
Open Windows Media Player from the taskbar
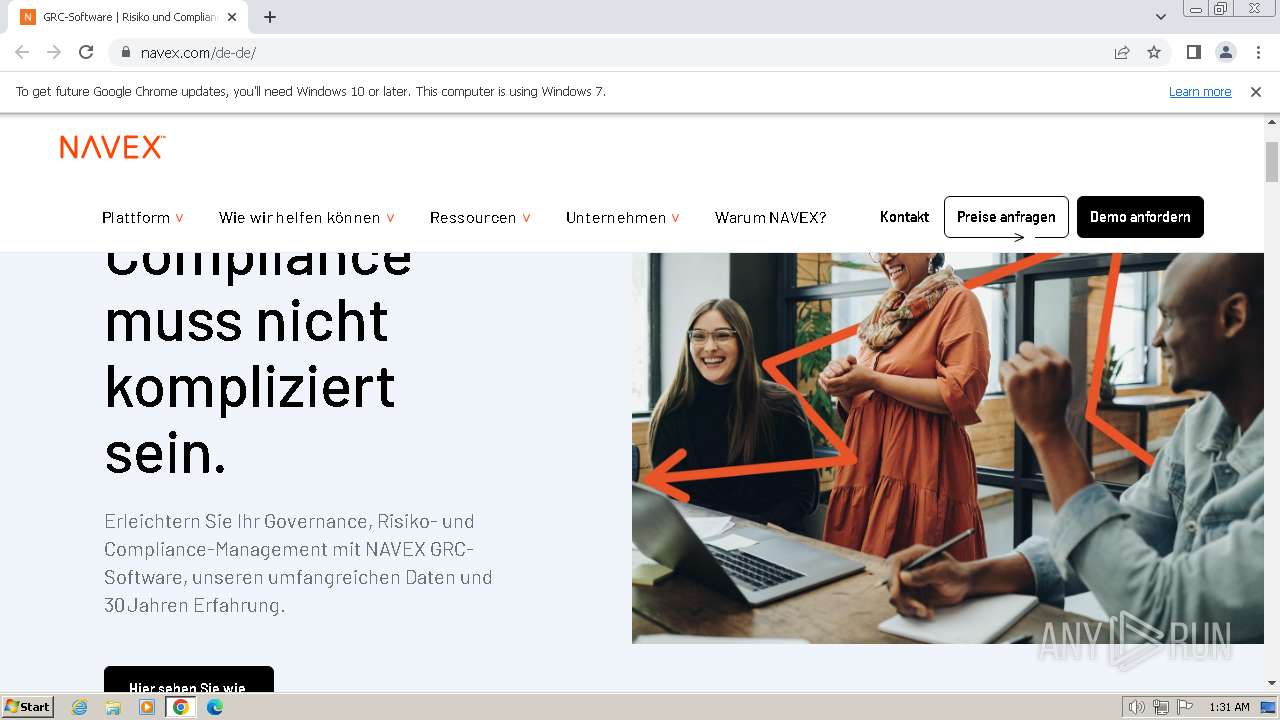pos(147,707)
